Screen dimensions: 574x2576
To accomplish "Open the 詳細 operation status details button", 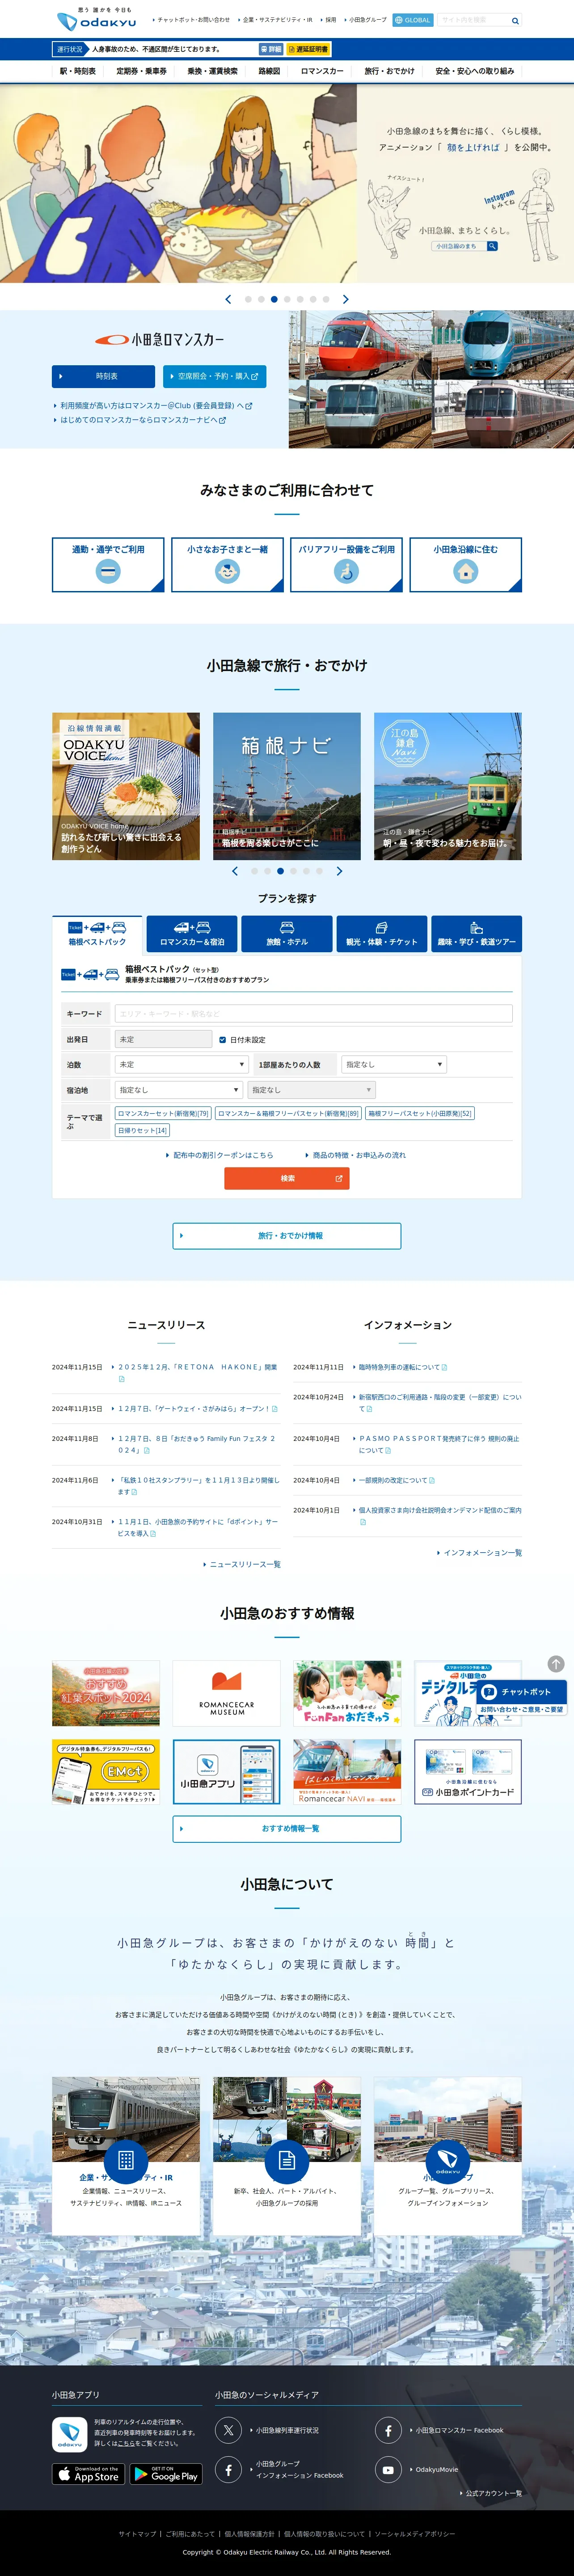I will pos(271,49).
